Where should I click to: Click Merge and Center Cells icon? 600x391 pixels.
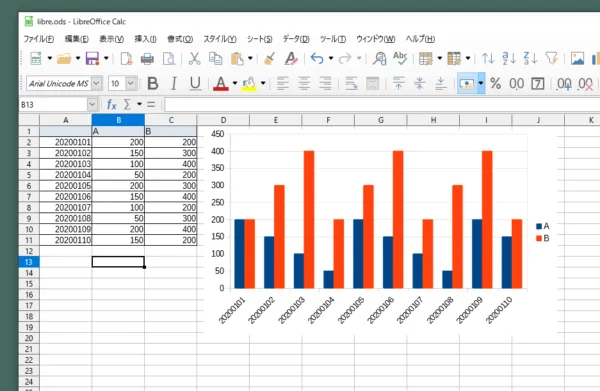coord(372,83)
